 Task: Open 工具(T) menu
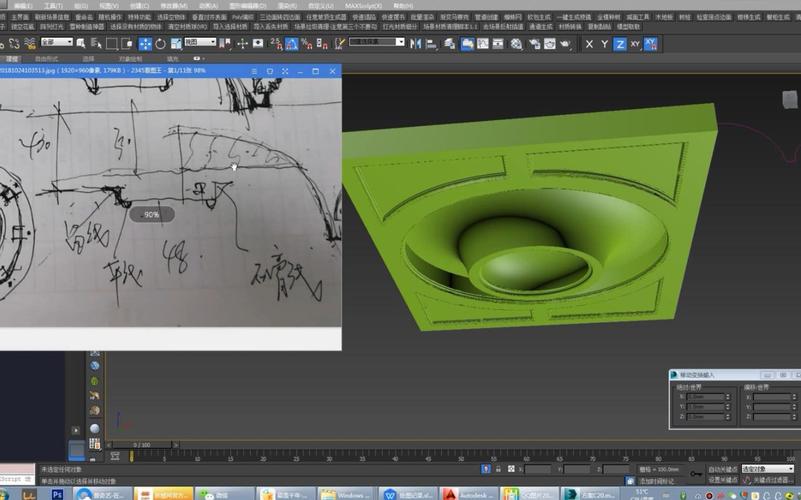pos(53,6)
